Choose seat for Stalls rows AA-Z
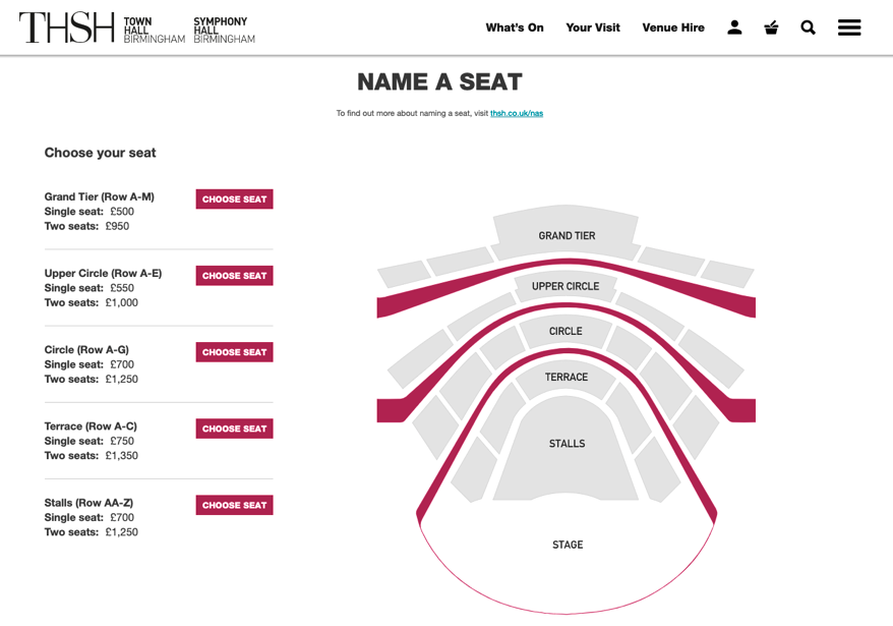 coord(235,505)
